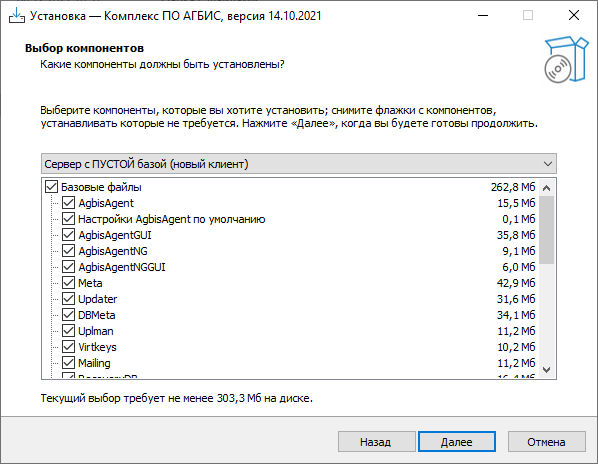The width and height of the screenshot is (598, 464).
Task: Close the installer window
Action: point(574,16)
